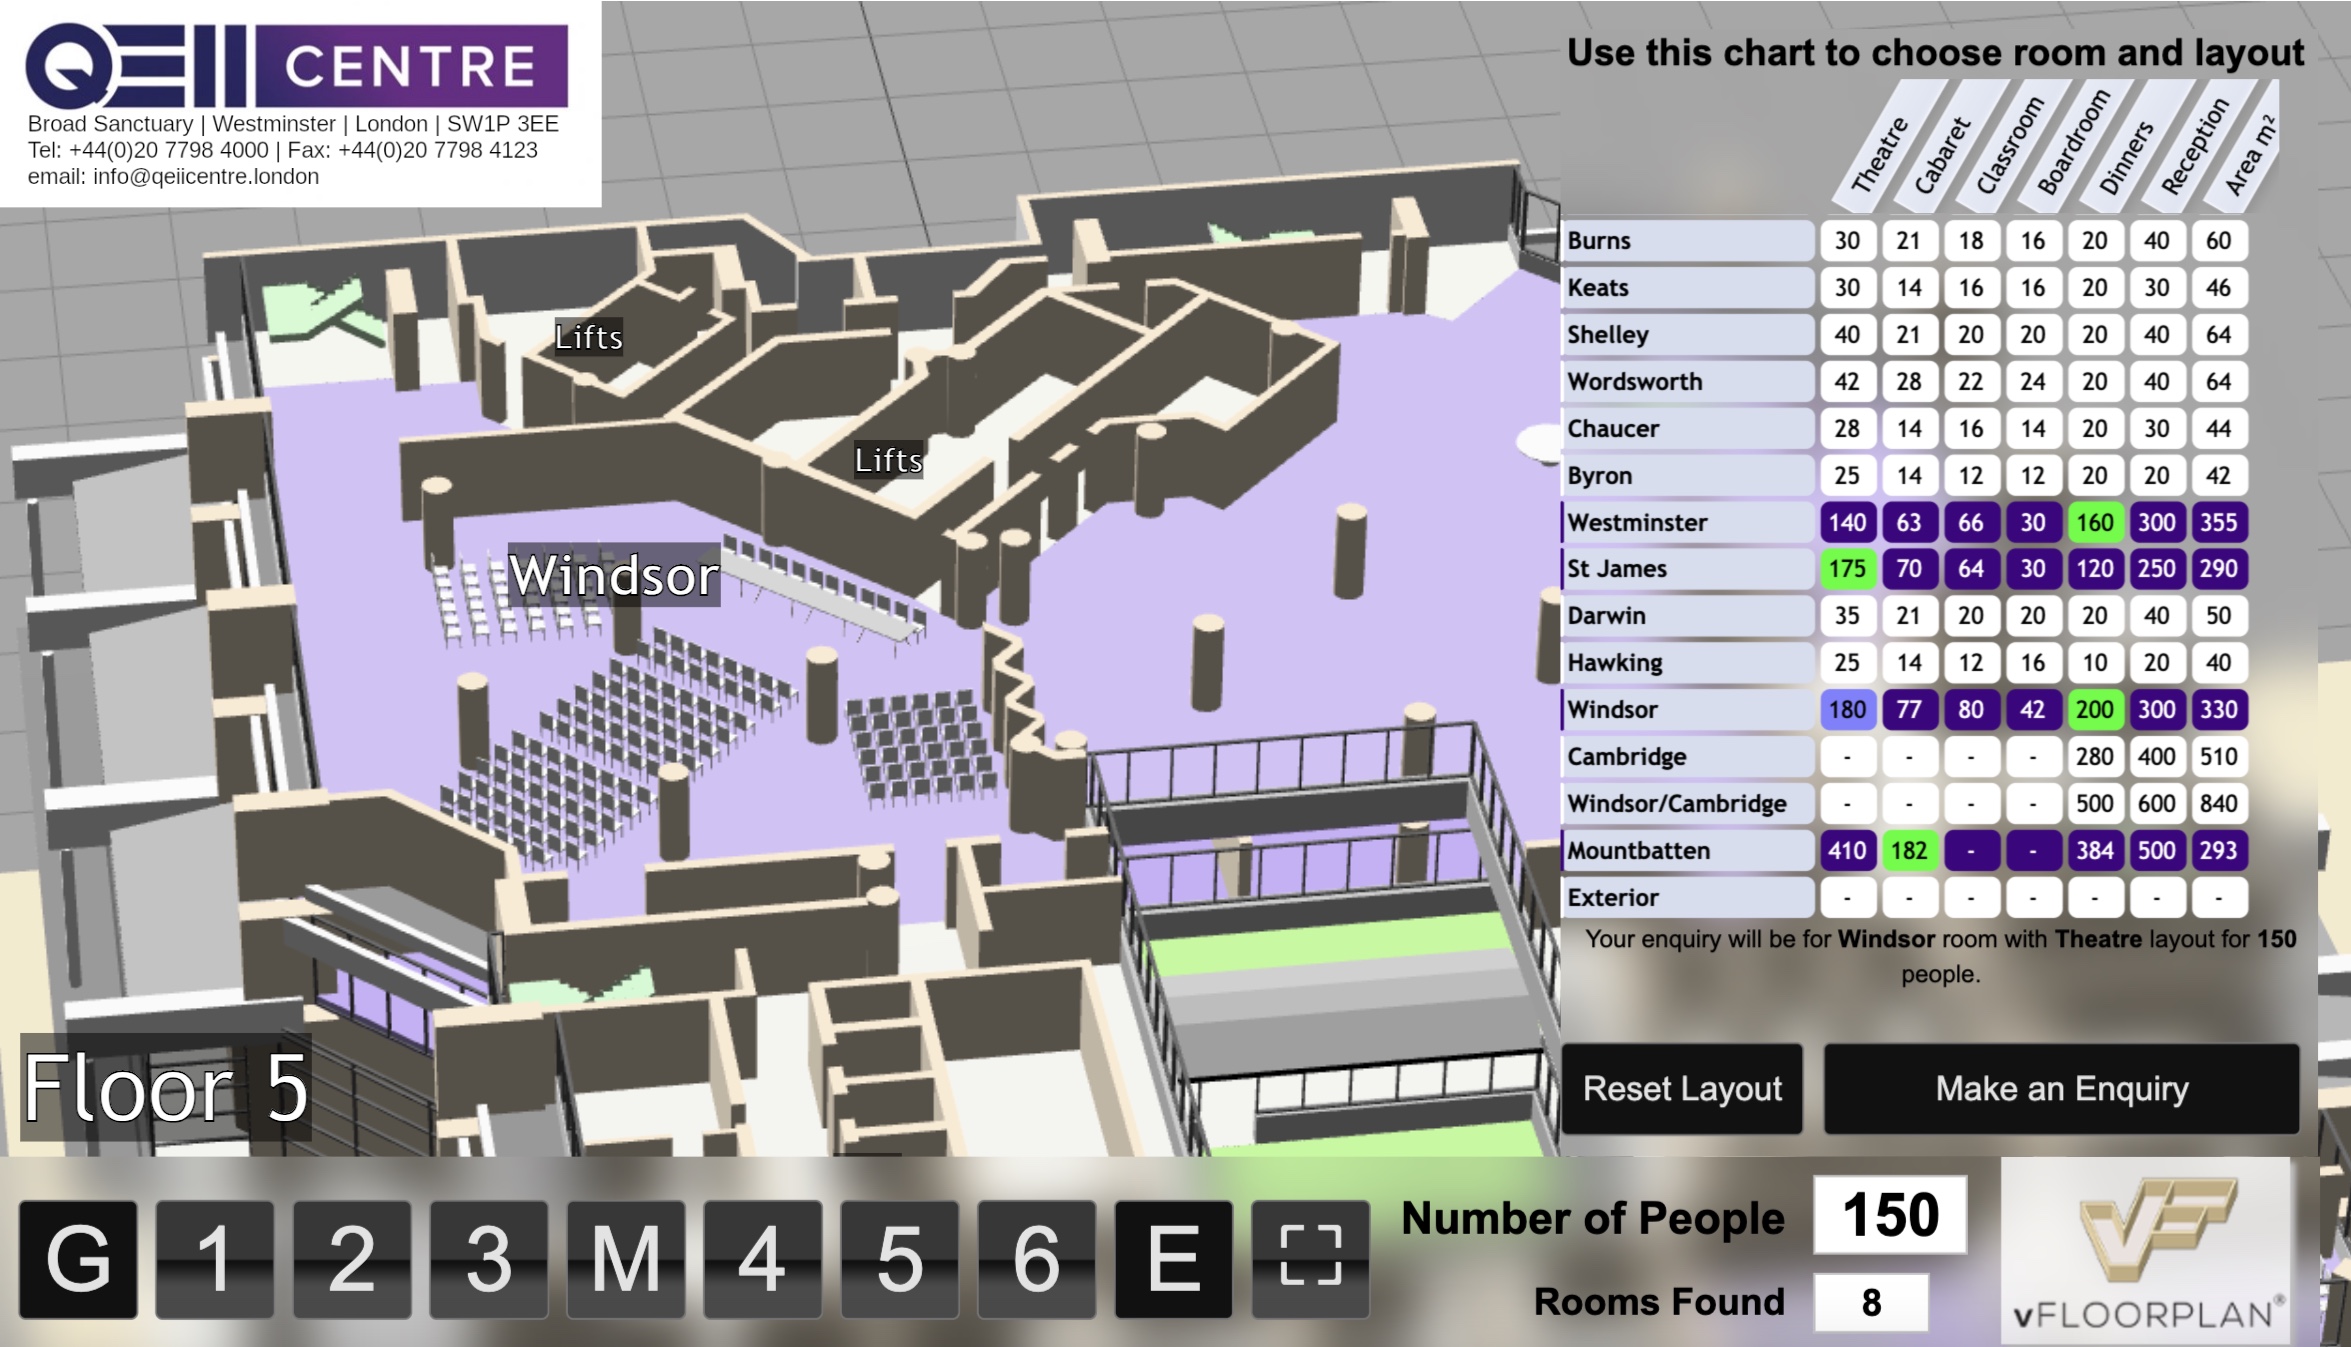
Task: Open Exterior view E button
Action: point(1173,1257)
